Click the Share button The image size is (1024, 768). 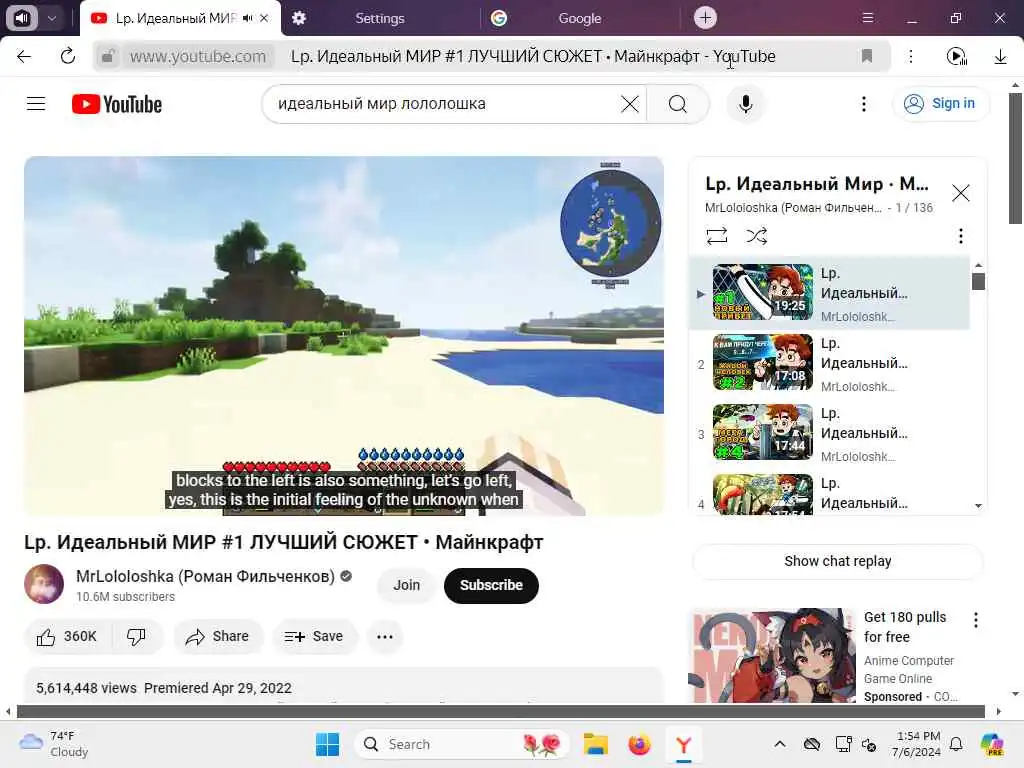tap(218, 637)
